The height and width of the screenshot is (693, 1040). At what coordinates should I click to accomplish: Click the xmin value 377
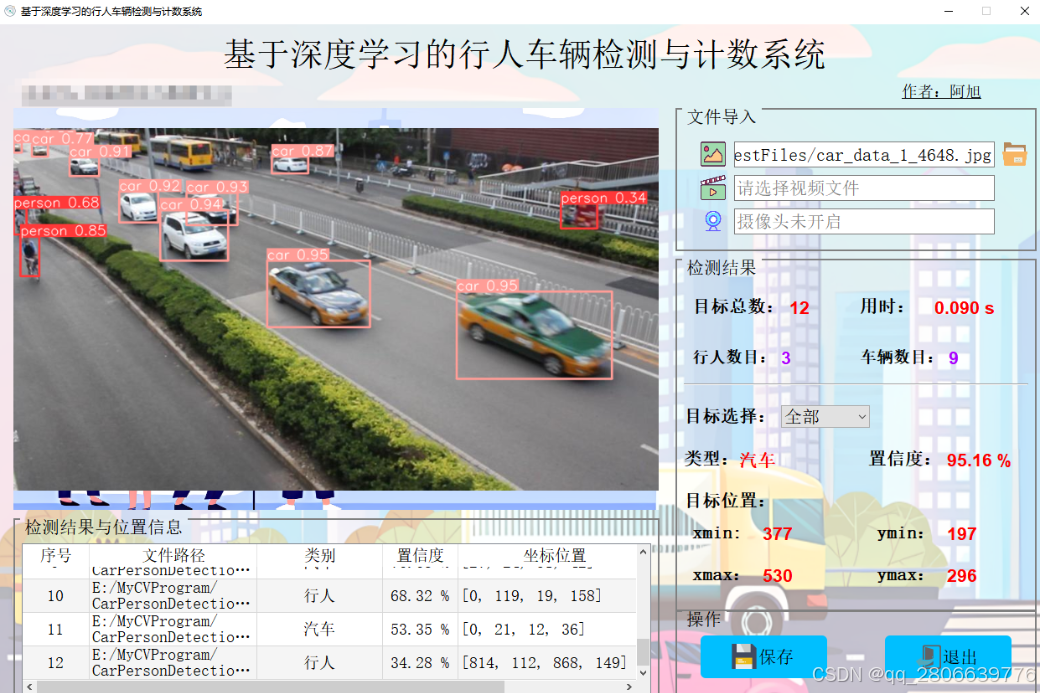[x=777, y=534]
